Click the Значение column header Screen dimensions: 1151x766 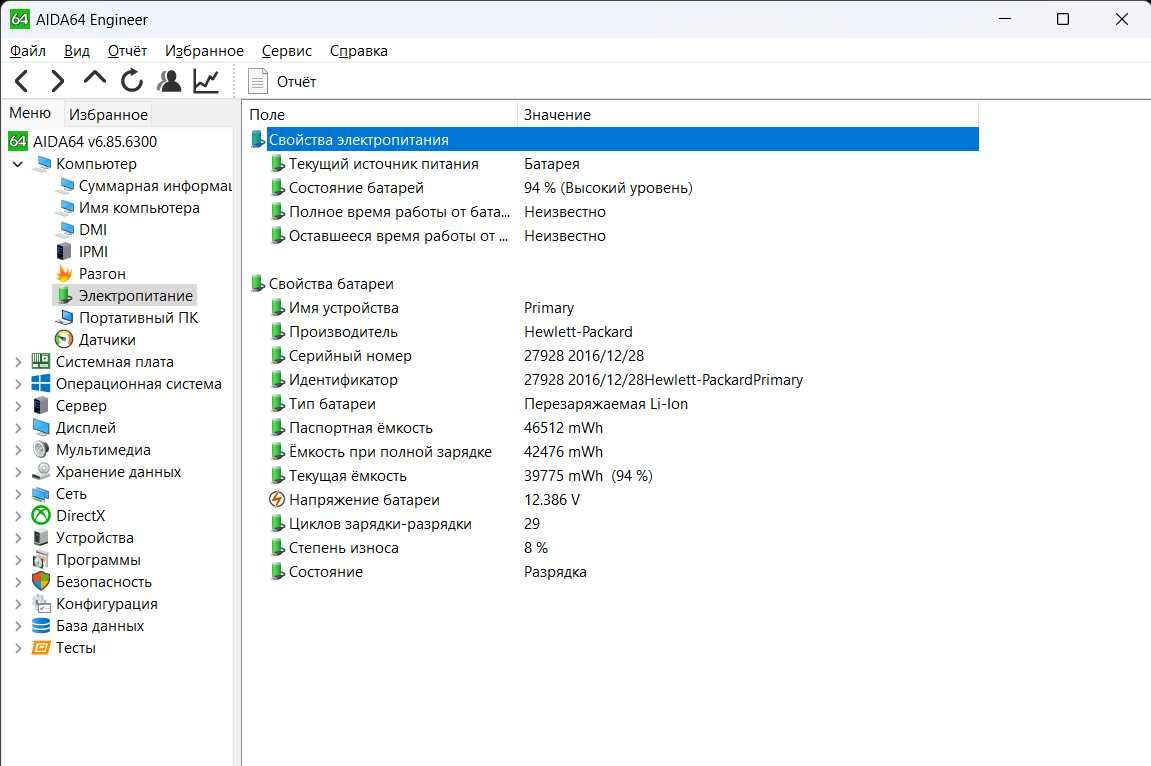pos(748,114)
